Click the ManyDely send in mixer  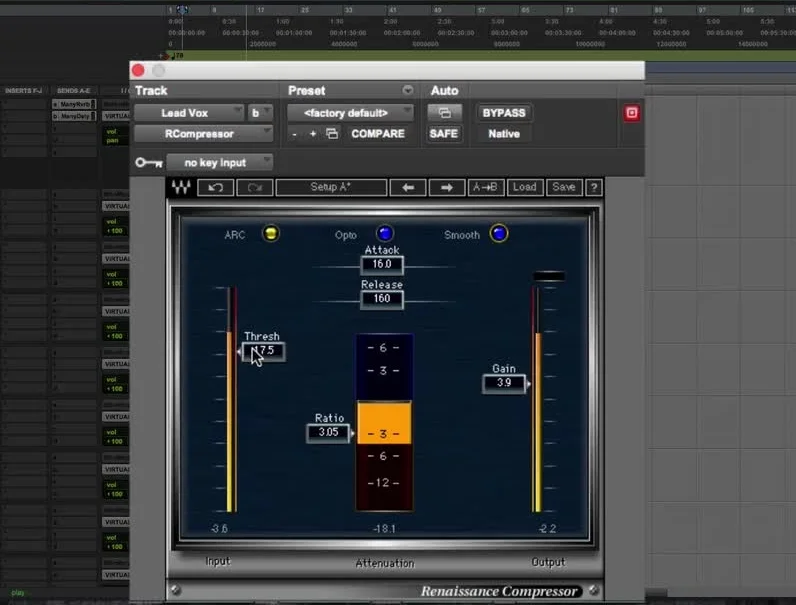pos(74,116)
